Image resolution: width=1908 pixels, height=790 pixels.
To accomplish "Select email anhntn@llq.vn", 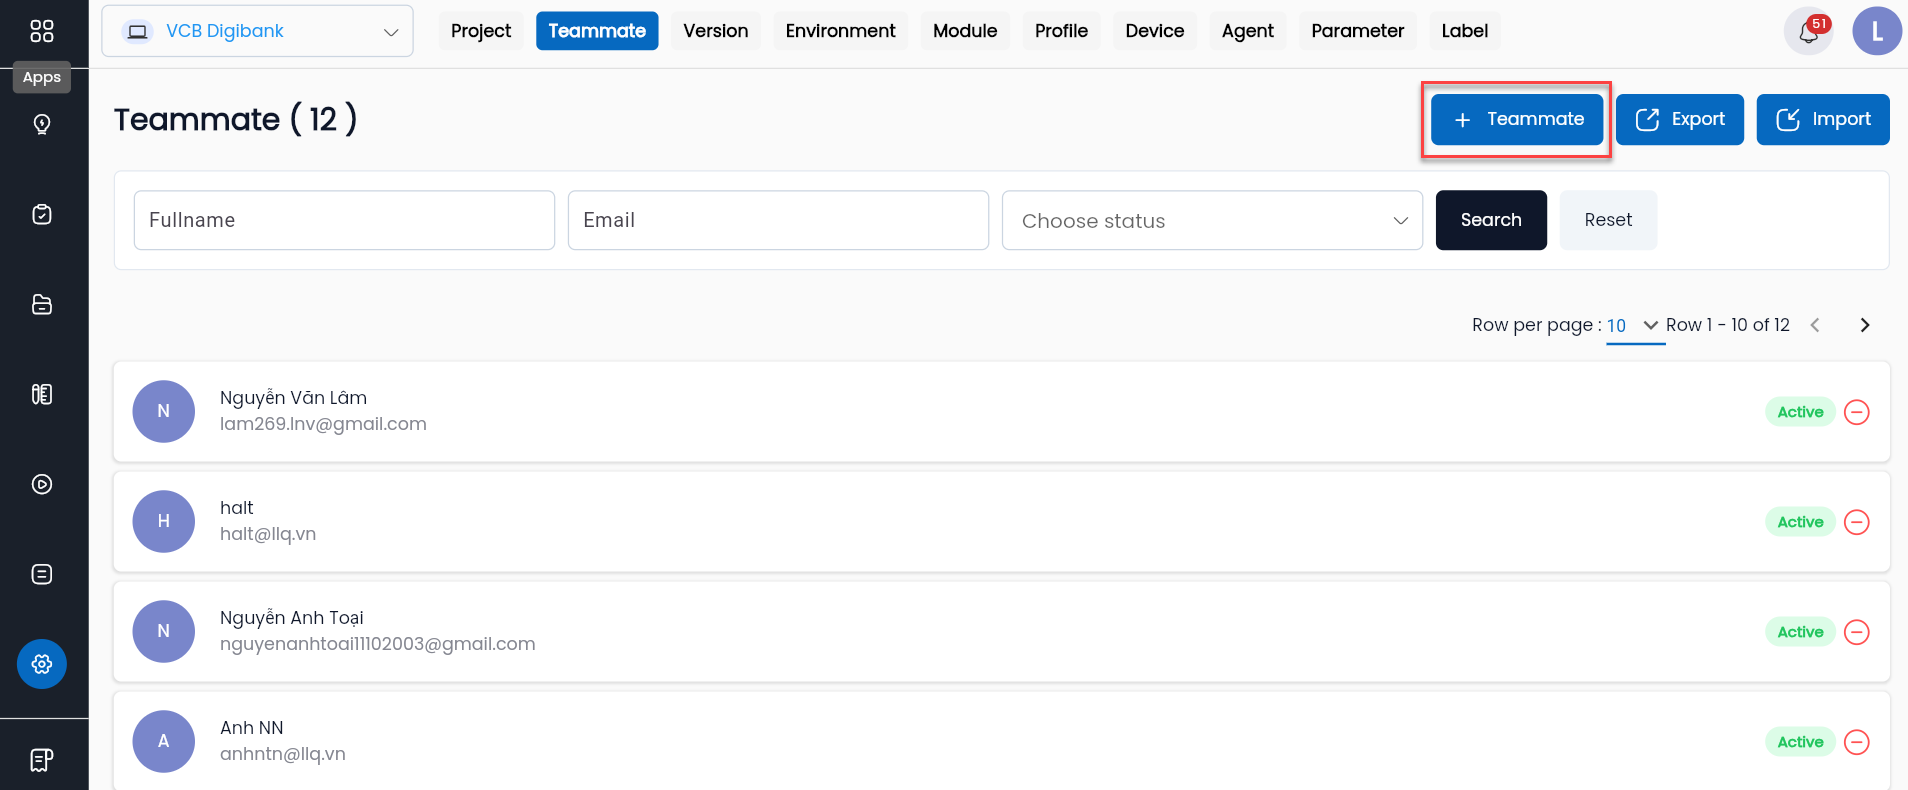I will (x=283, y=754).
